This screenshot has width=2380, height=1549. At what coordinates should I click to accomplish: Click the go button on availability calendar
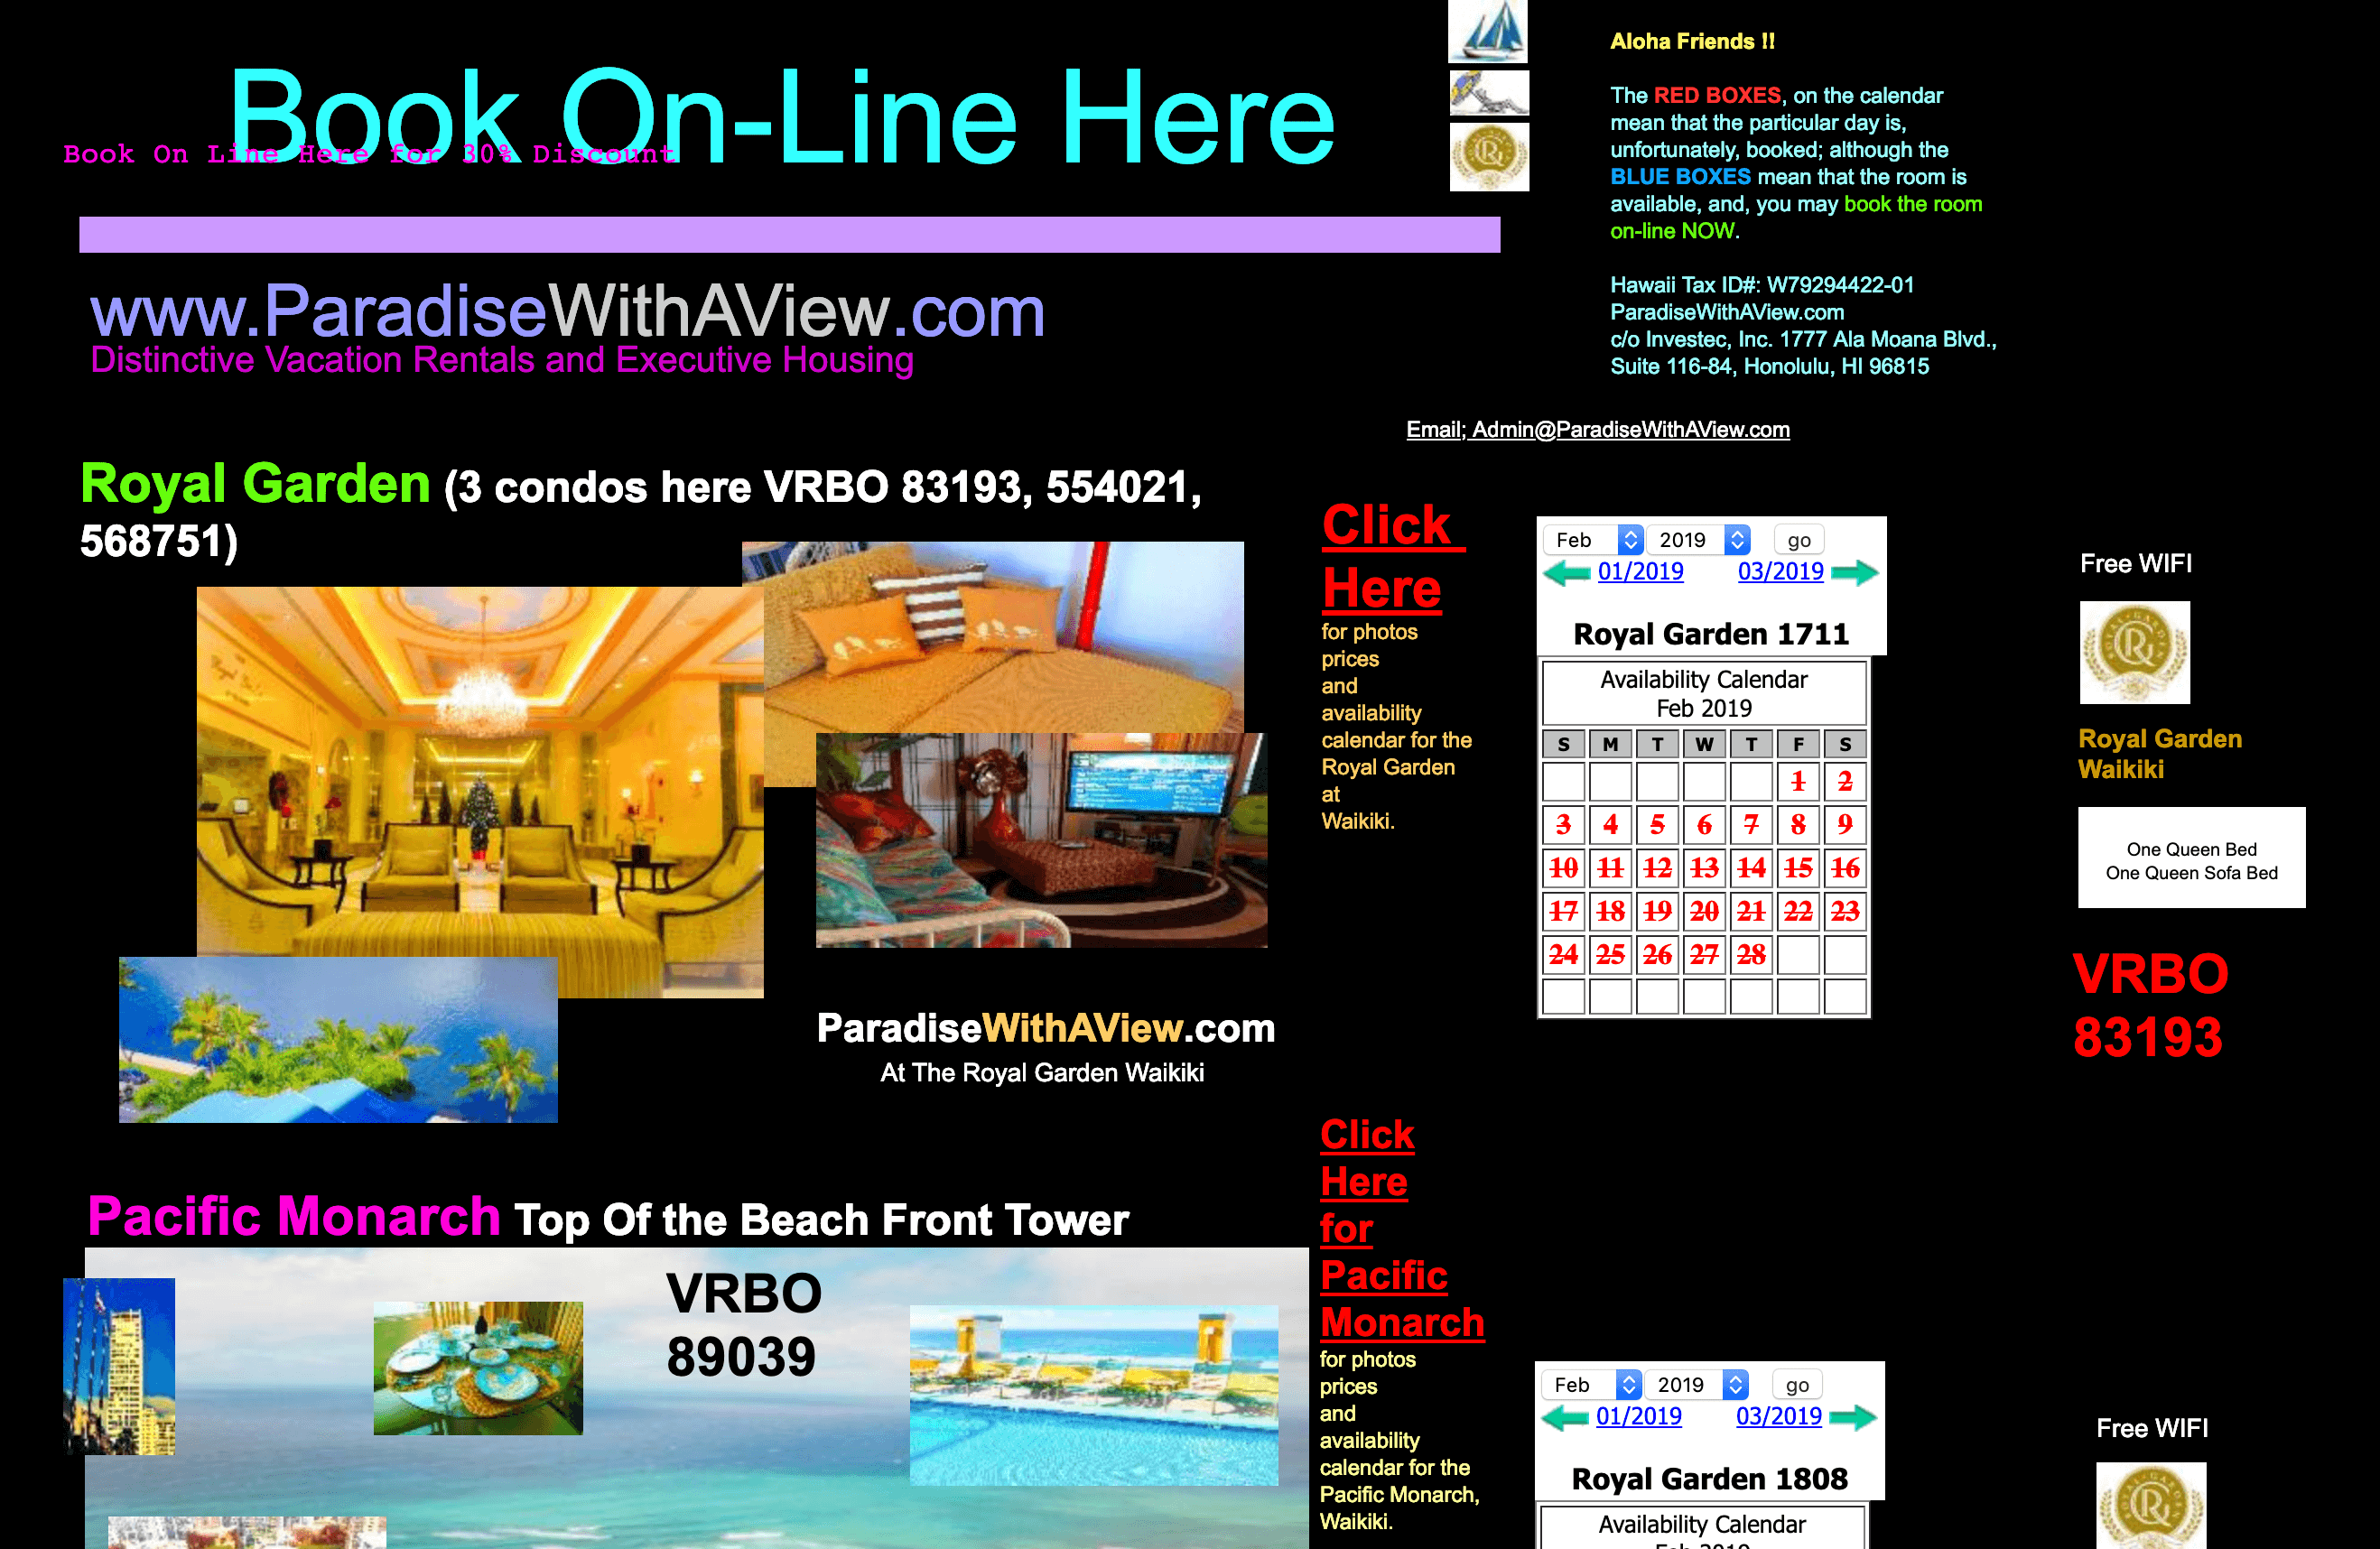click(x=1799, y=540)
